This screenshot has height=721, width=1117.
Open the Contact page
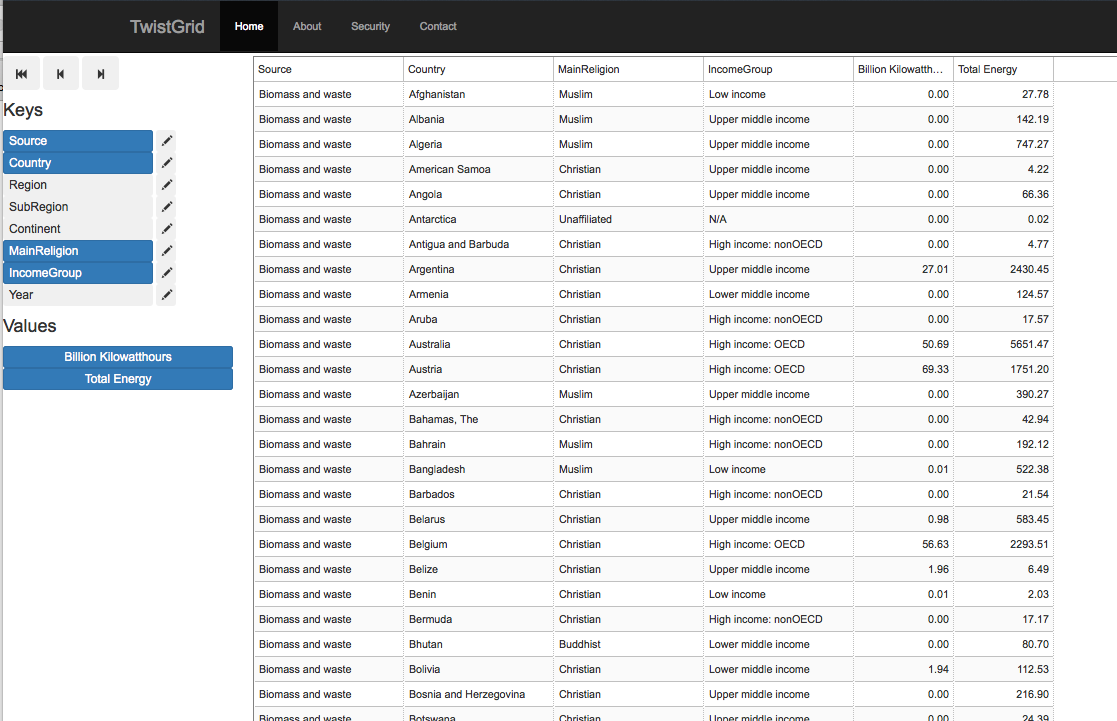point(438,26)
